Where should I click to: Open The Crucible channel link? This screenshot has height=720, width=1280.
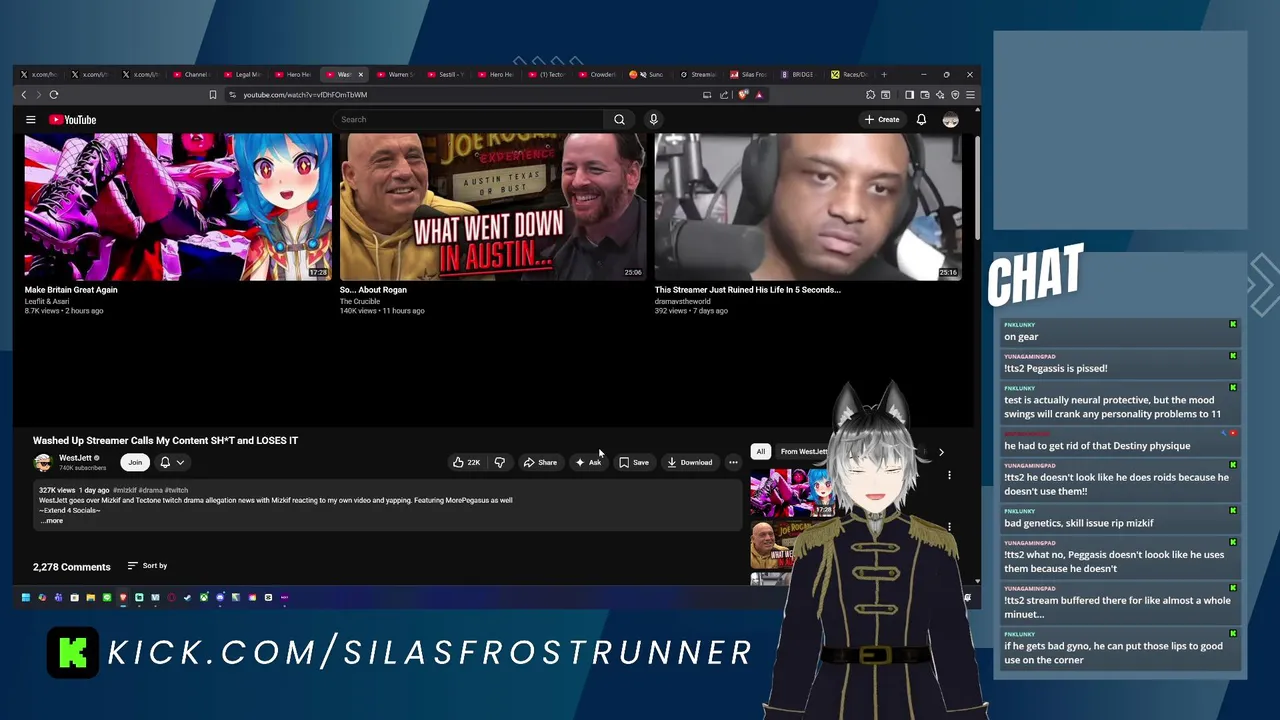(x=360, y=301)
